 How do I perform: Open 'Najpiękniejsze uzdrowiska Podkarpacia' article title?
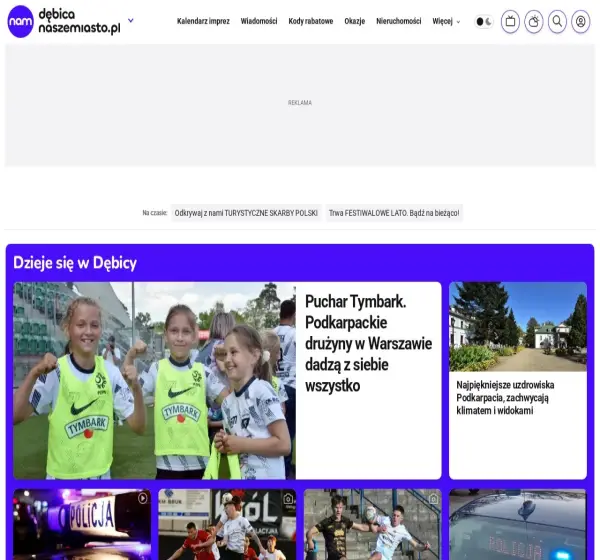[505, 398]
